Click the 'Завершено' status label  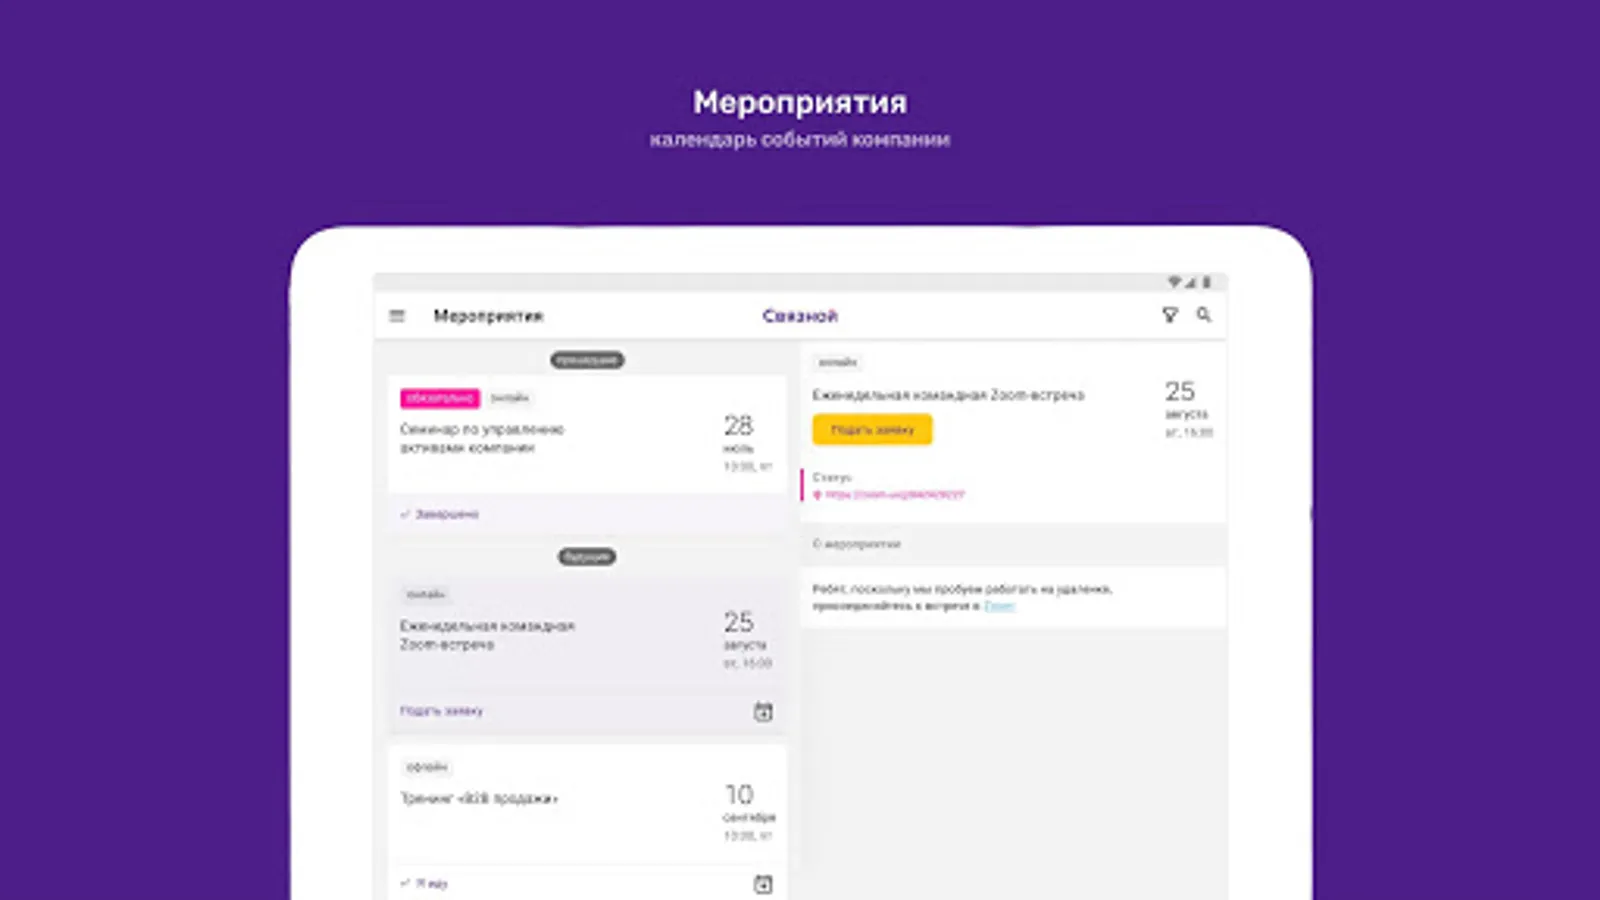click(x=447, y=514)
